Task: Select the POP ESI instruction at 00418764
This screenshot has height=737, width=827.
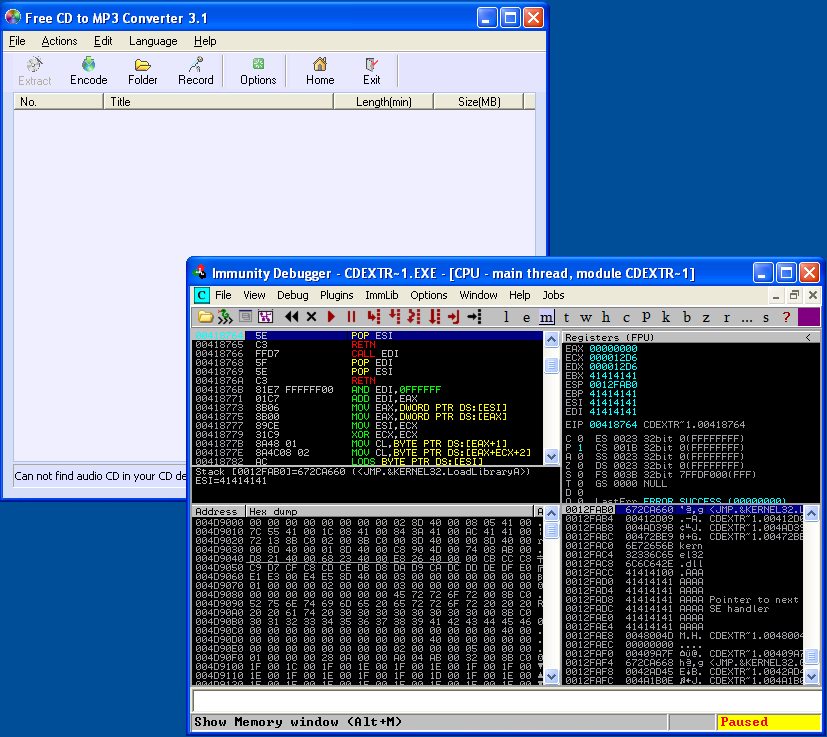Action: [x=368, y=336]
